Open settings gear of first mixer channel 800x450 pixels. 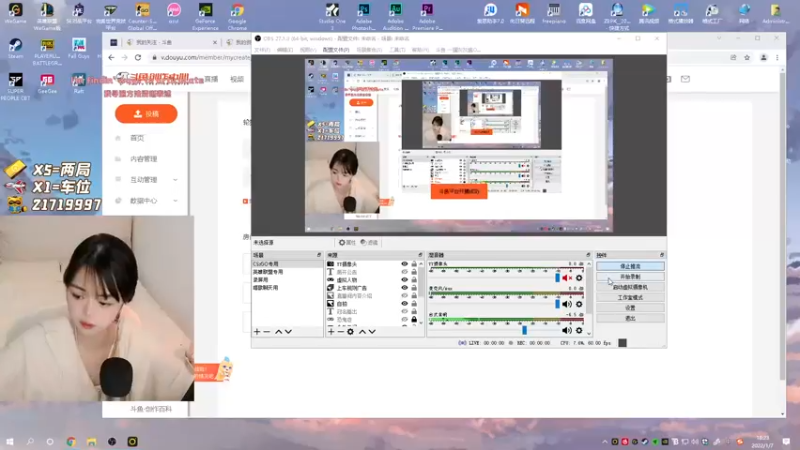coord(579,278)
